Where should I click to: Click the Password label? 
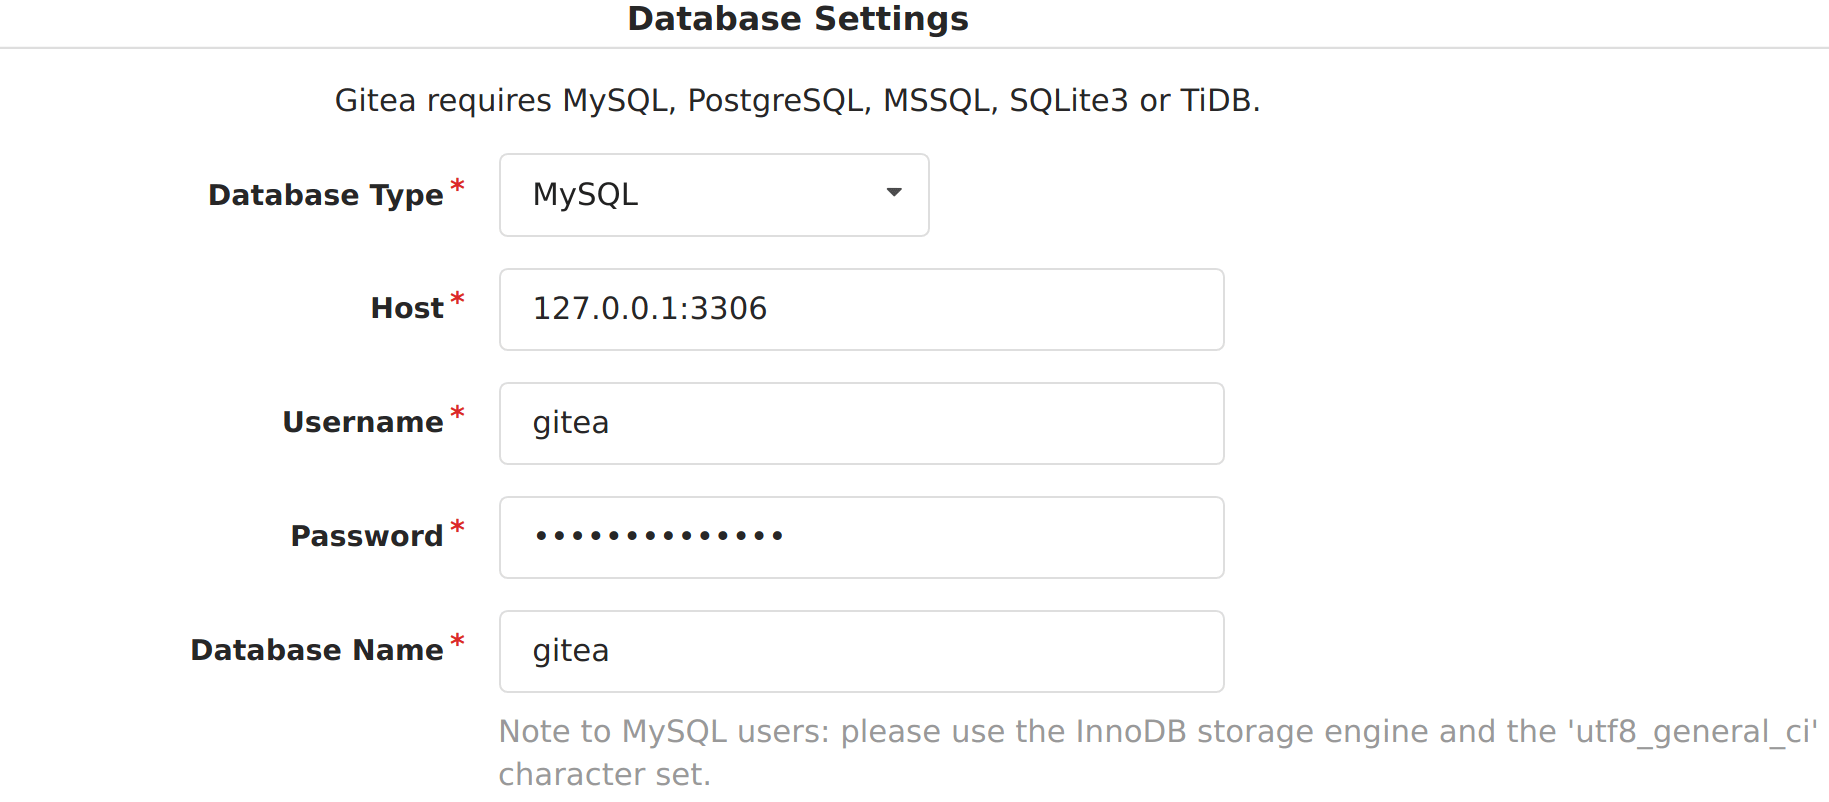click(x=366, y=536)
